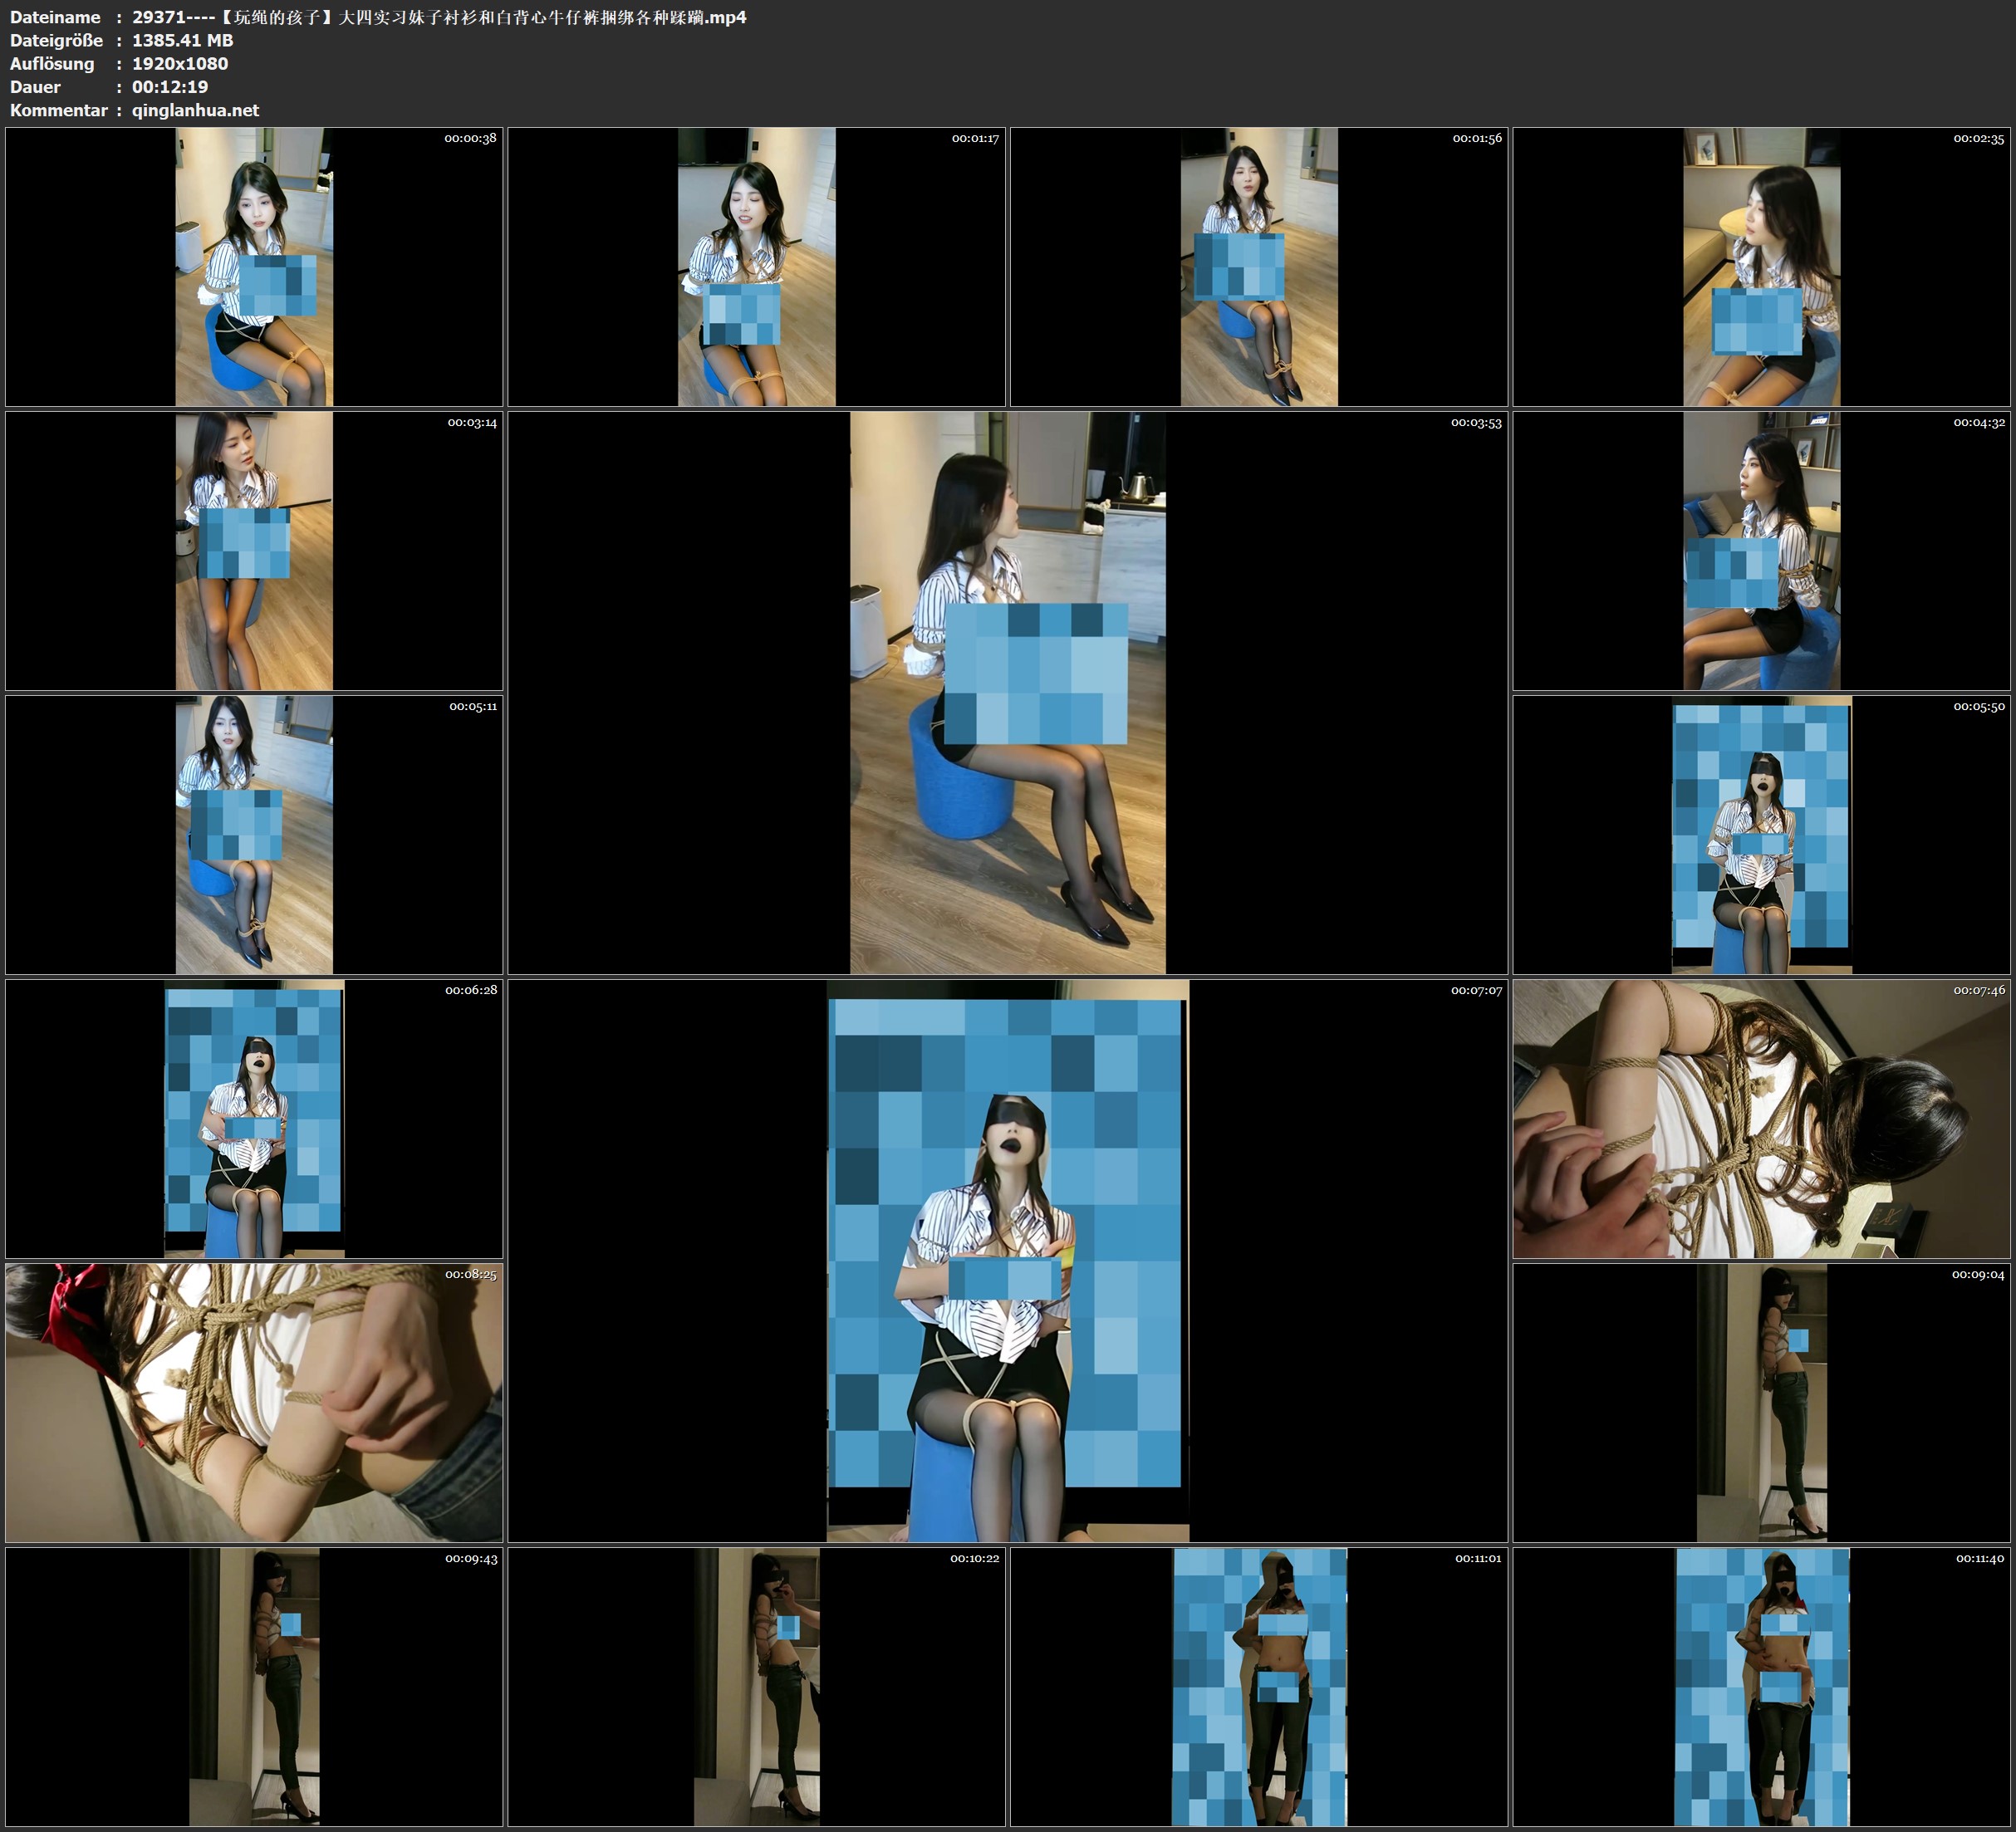Click the frame at 00:02:35
Viewport: 2016px width, 1832px height.
[x=1762, y=266]
